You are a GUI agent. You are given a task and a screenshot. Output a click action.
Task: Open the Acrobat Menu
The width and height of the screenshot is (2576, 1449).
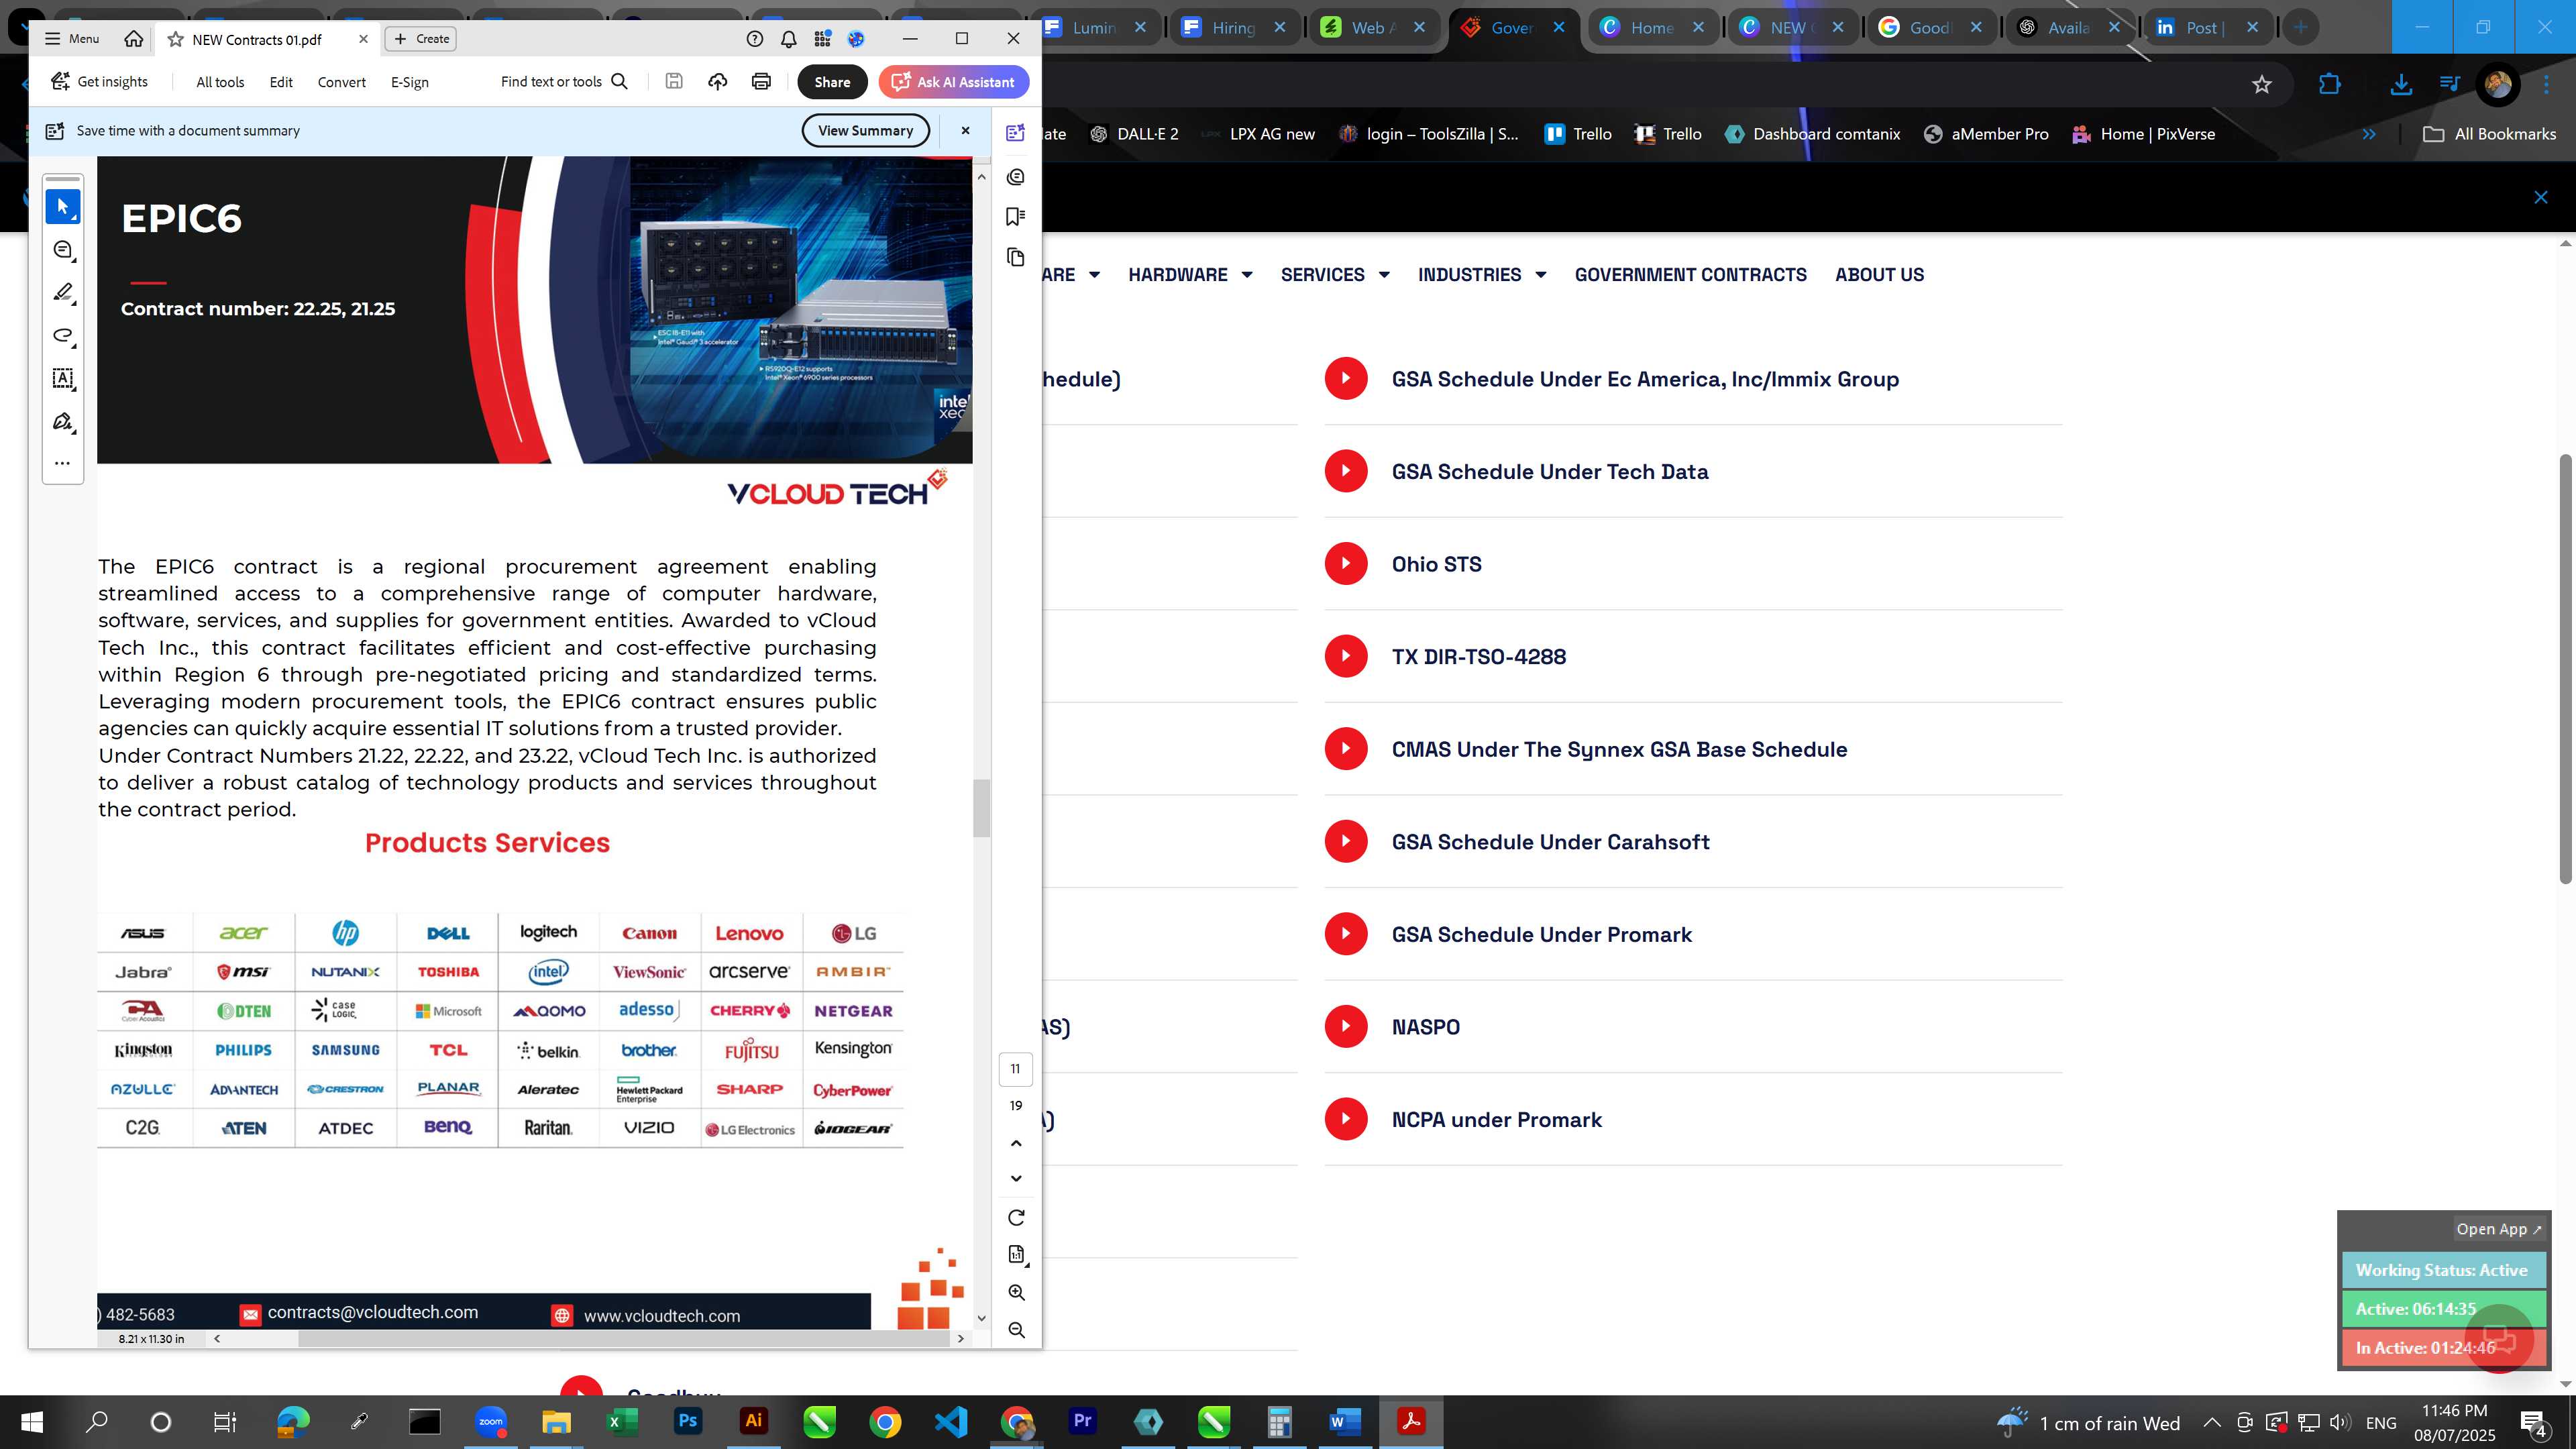coord(72,39)
